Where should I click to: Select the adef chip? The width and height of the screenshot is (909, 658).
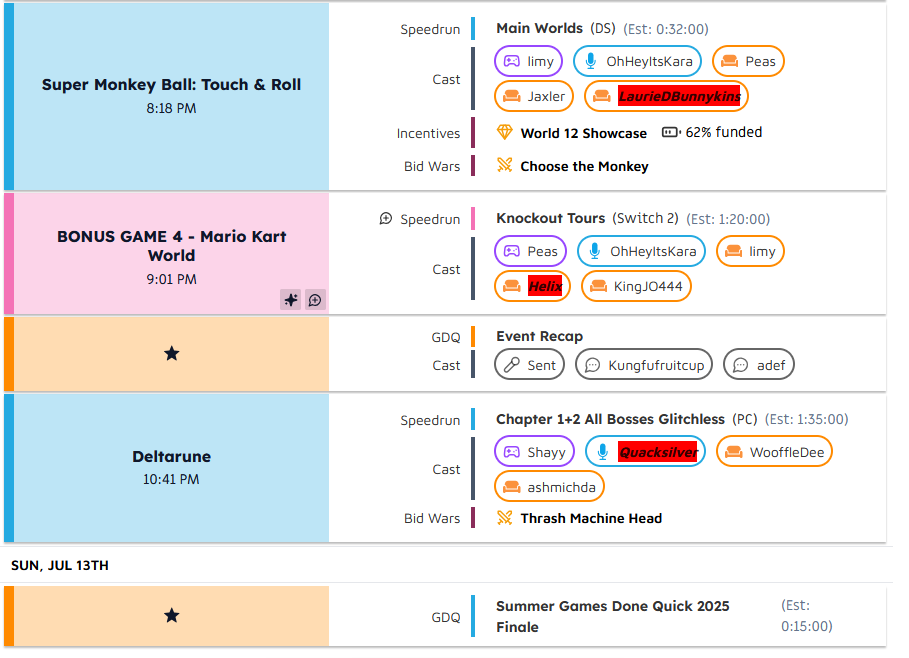758,365
